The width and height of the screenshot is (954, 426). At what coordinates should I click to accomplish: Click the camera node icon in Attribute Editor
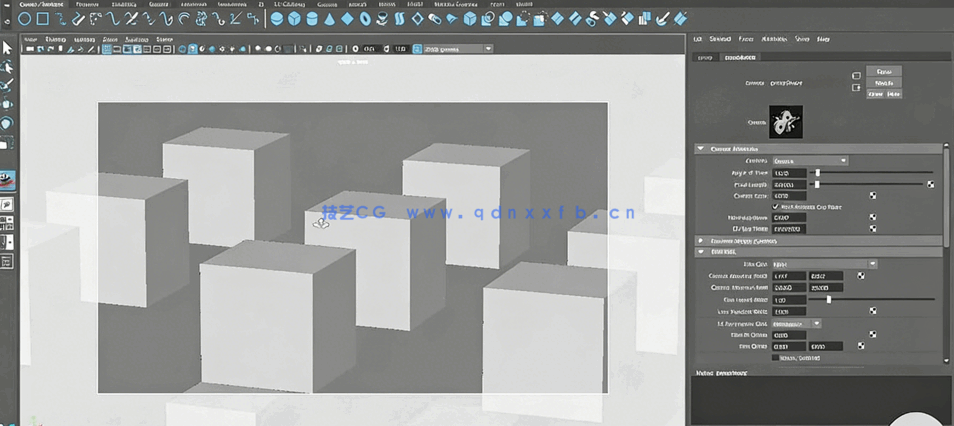785,122
